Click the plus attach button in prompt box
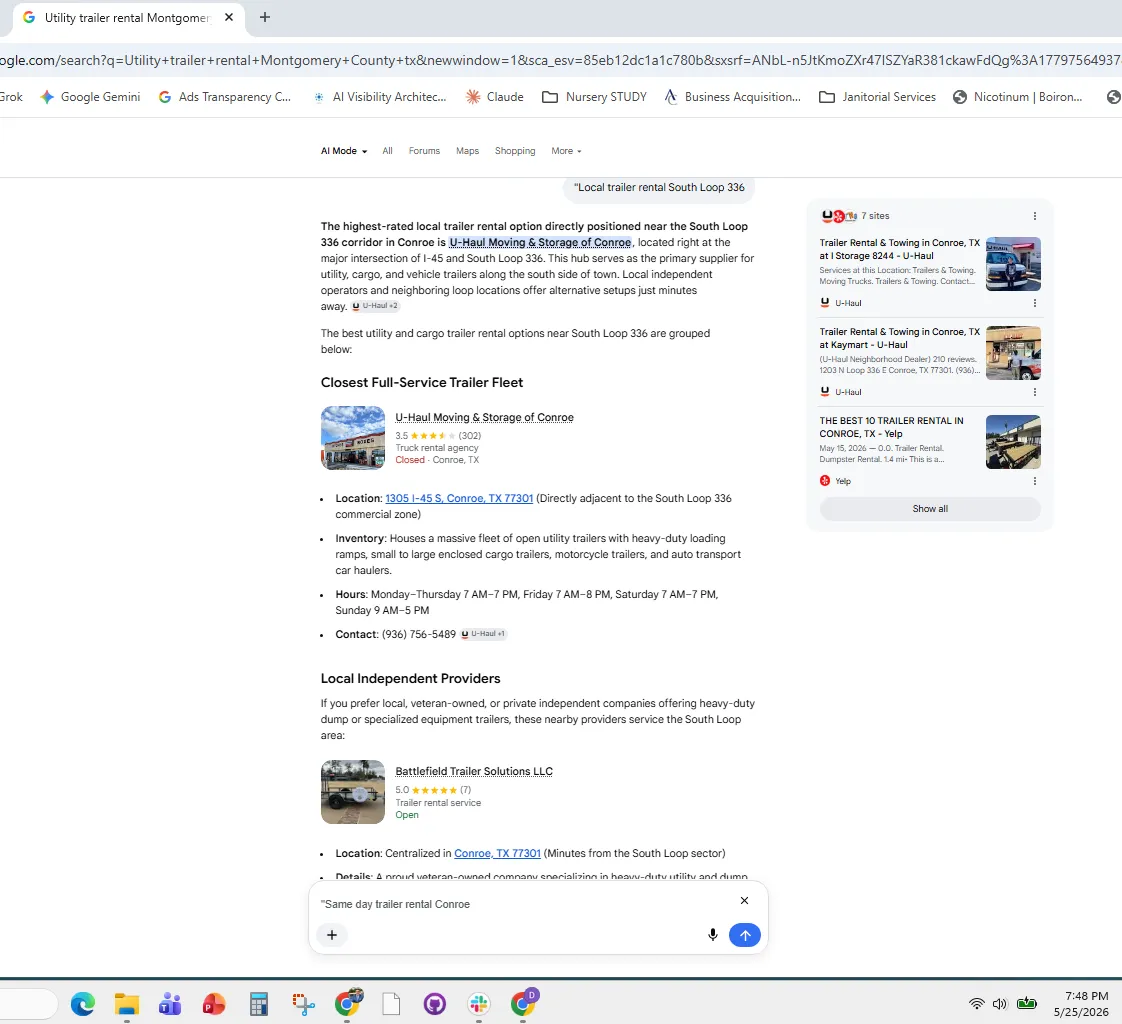This screenshot has height=1024, width=1122. (x=332, y=935)
